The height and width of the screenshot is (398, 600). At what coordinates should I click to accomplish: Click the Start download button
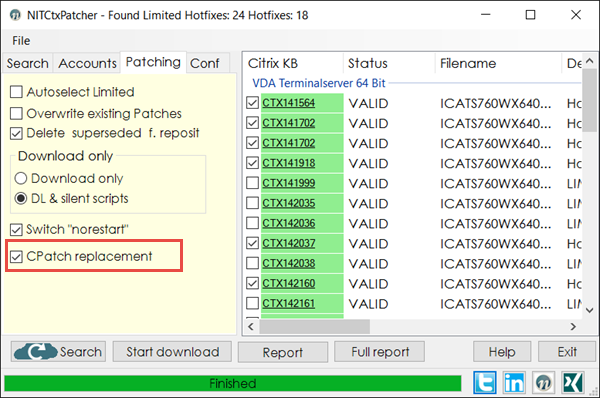(x=172, y=352)
